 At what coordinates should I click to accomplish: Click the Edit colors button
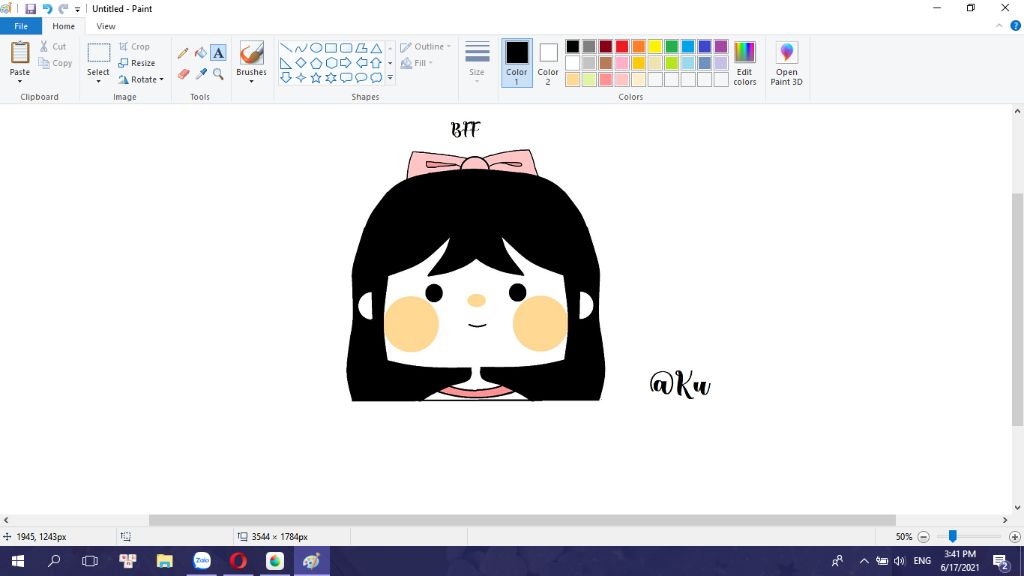(x=744, y=63)
